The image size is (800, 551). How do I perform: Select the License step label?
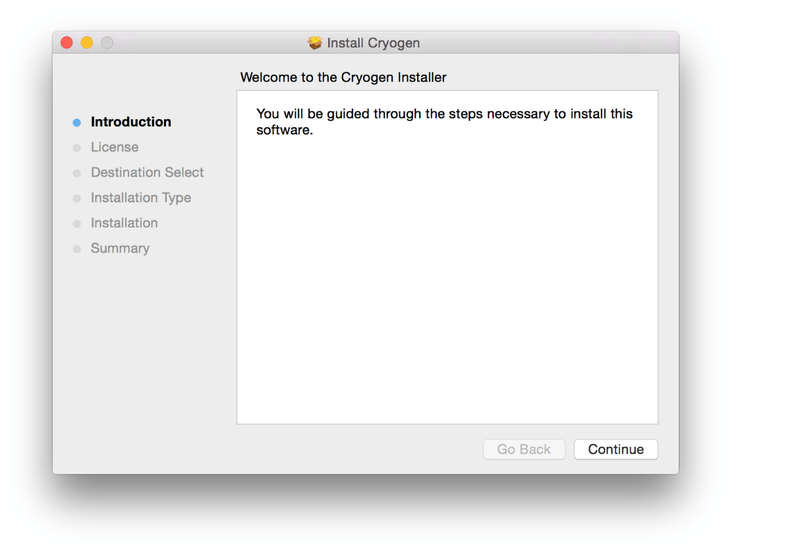pos(115,147)
